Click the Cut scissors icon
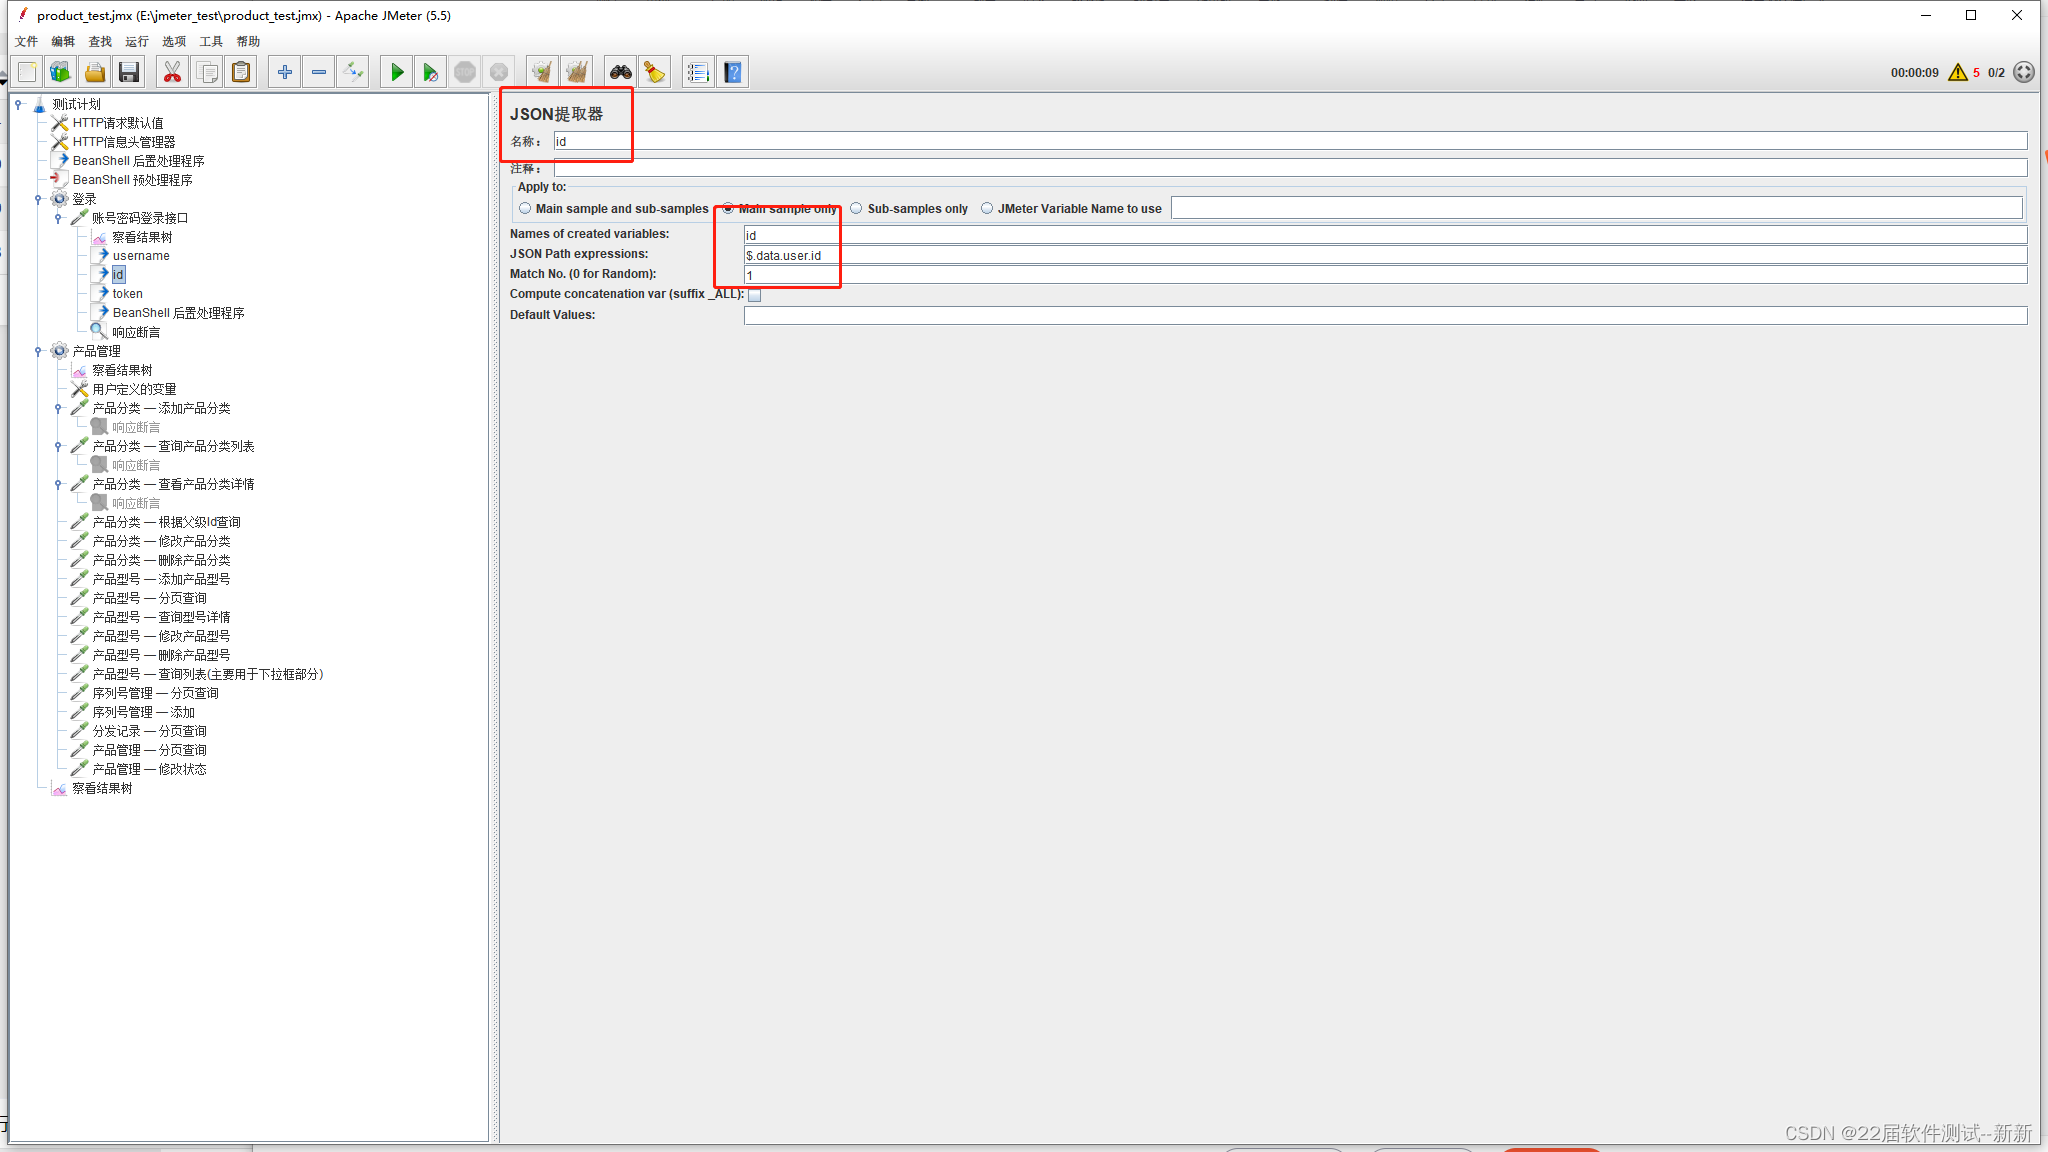 (x=172, y=72)
